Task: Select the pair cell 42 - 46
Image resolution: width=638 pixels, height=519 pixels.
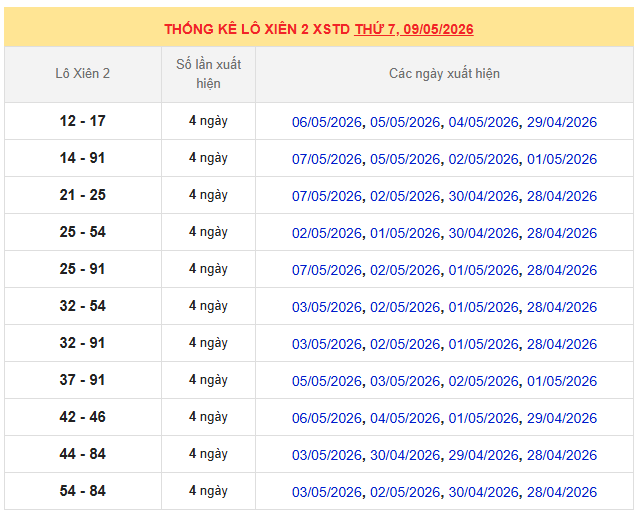Action: click(83, 417)
